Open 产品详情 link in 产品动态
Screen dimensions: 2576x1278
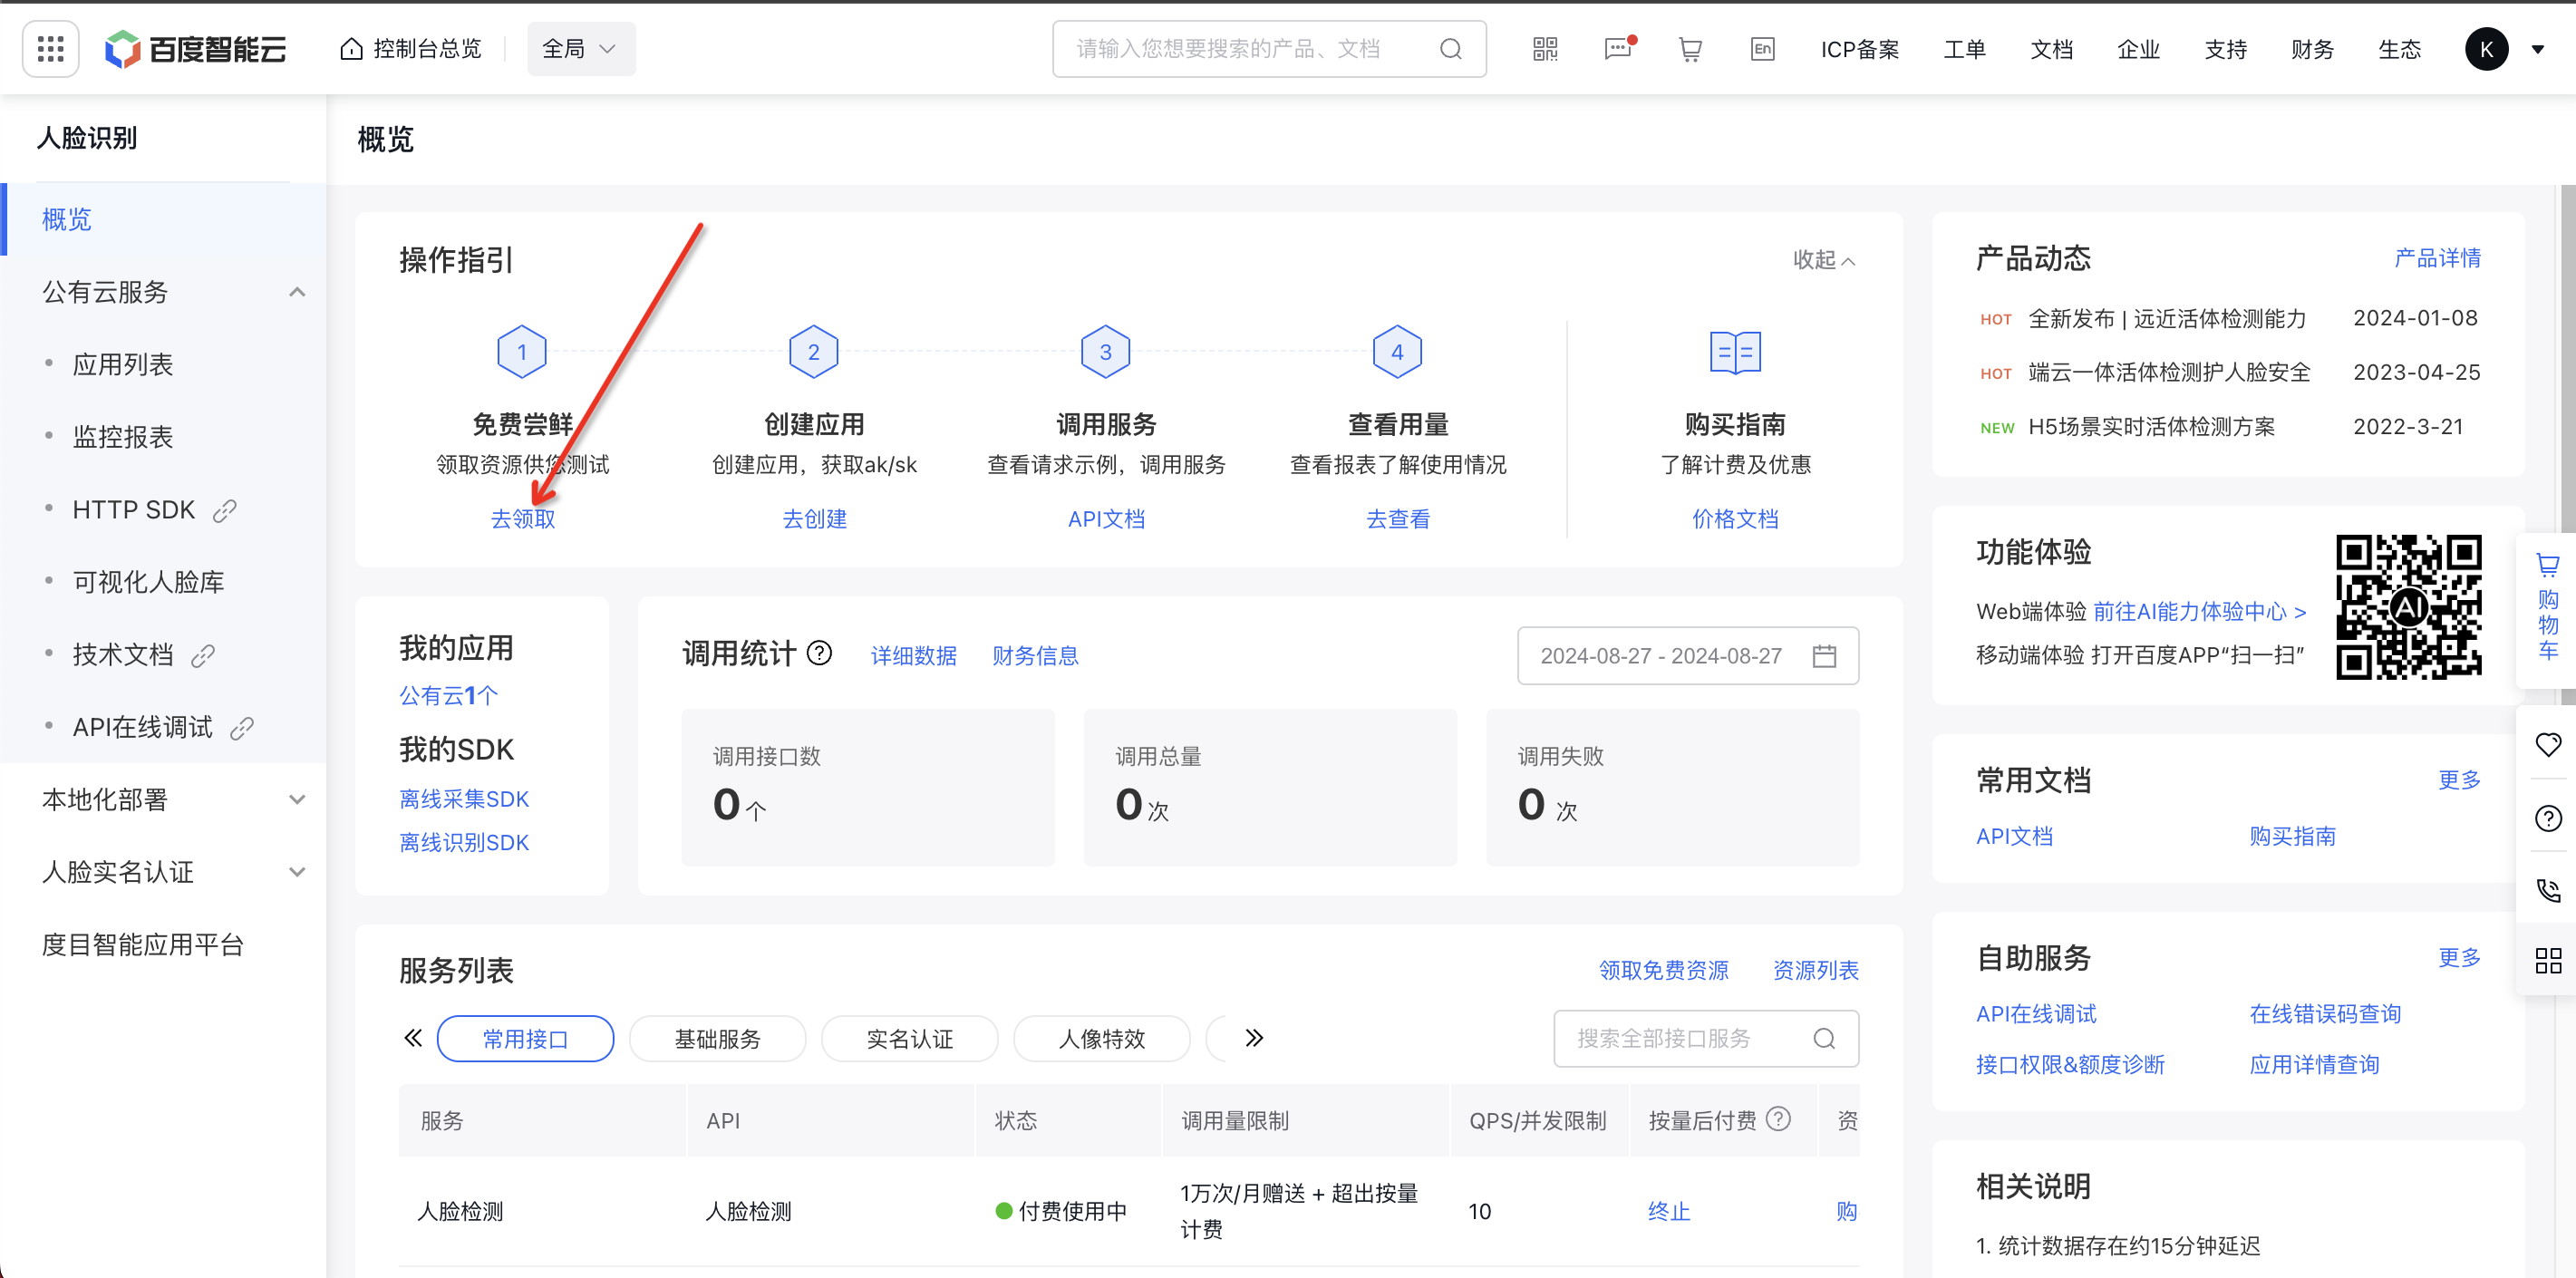(2437, 258)
